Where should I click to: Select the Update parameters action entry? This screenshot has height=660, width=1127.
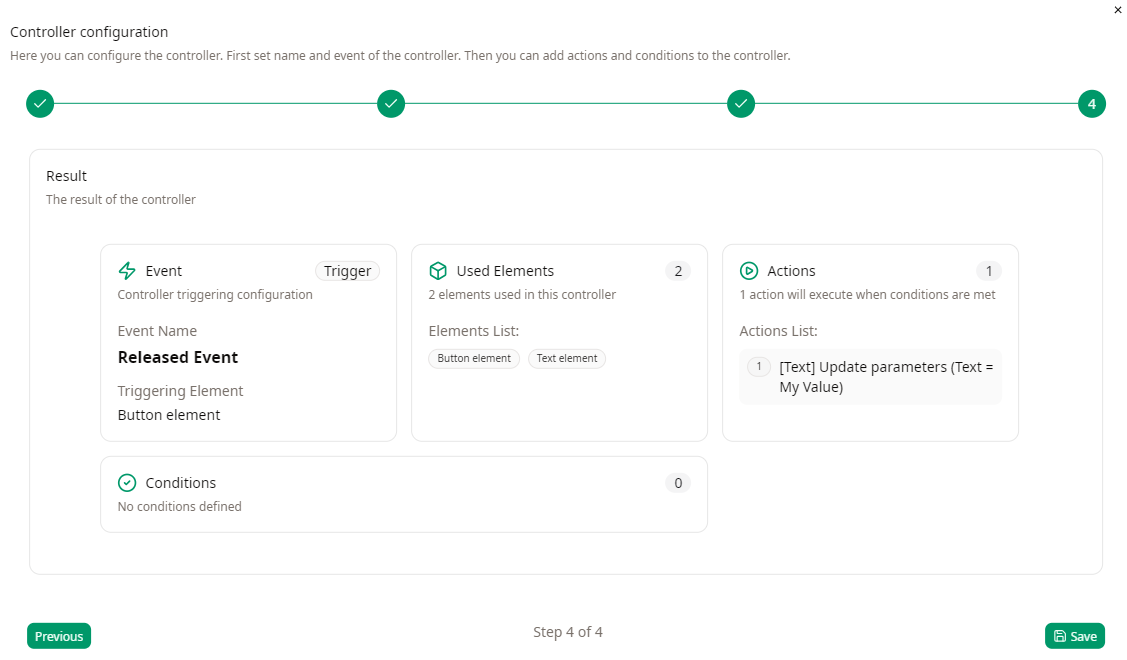pos(870,377)
